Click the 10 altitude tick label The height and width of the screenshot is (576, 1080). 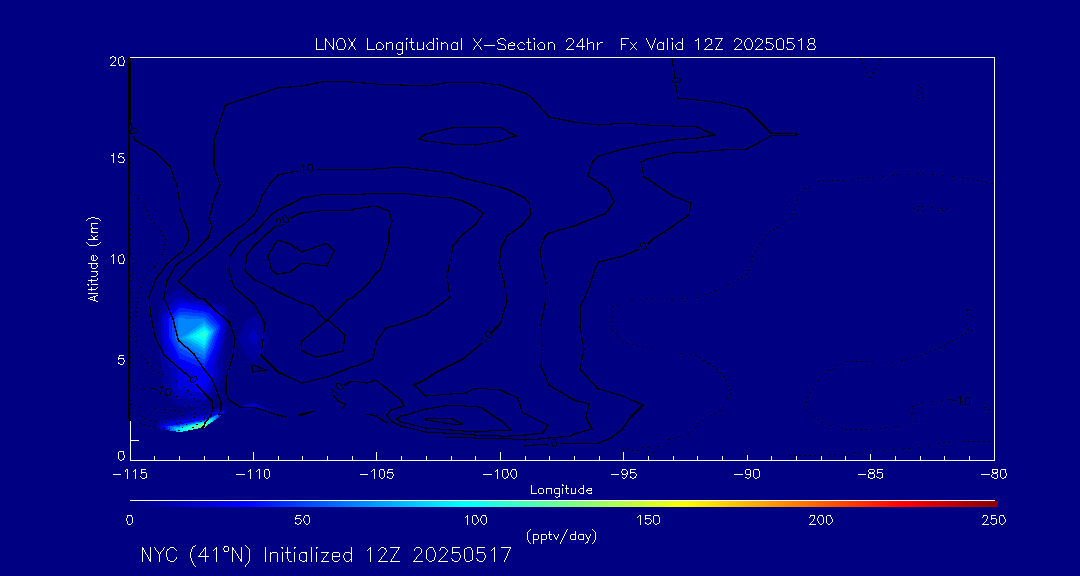[x=116, y=259]
